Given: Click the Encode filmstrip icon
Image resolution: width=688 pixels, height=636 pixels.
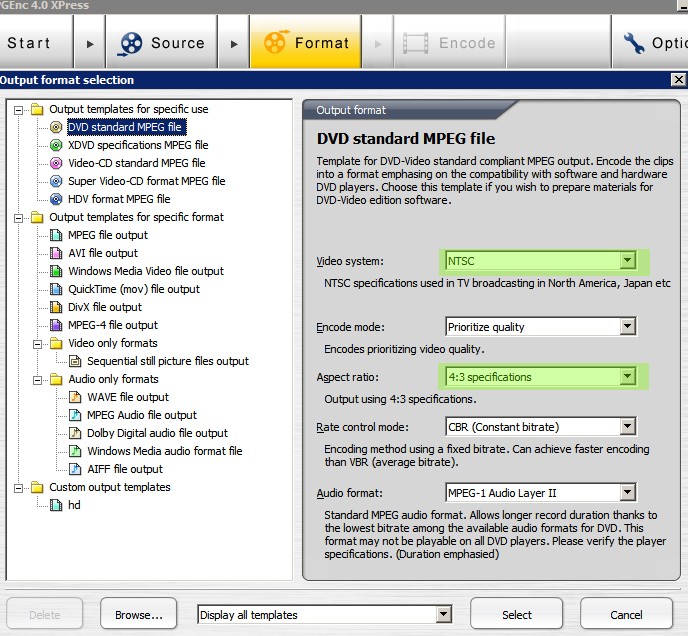Looking at the screenshot, I should 415,43.
